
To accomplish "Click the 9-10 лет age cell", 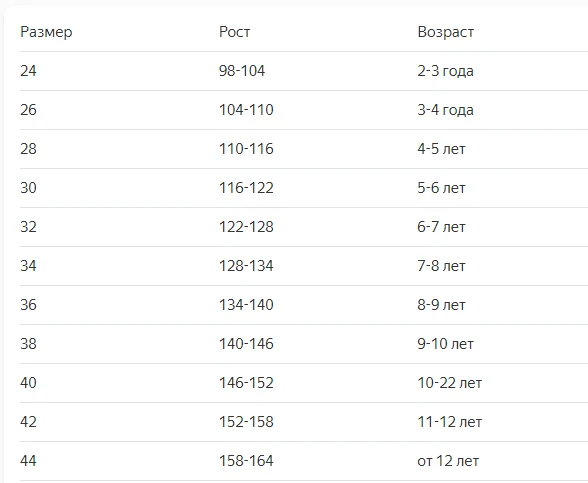I will (x=446, y=344).
